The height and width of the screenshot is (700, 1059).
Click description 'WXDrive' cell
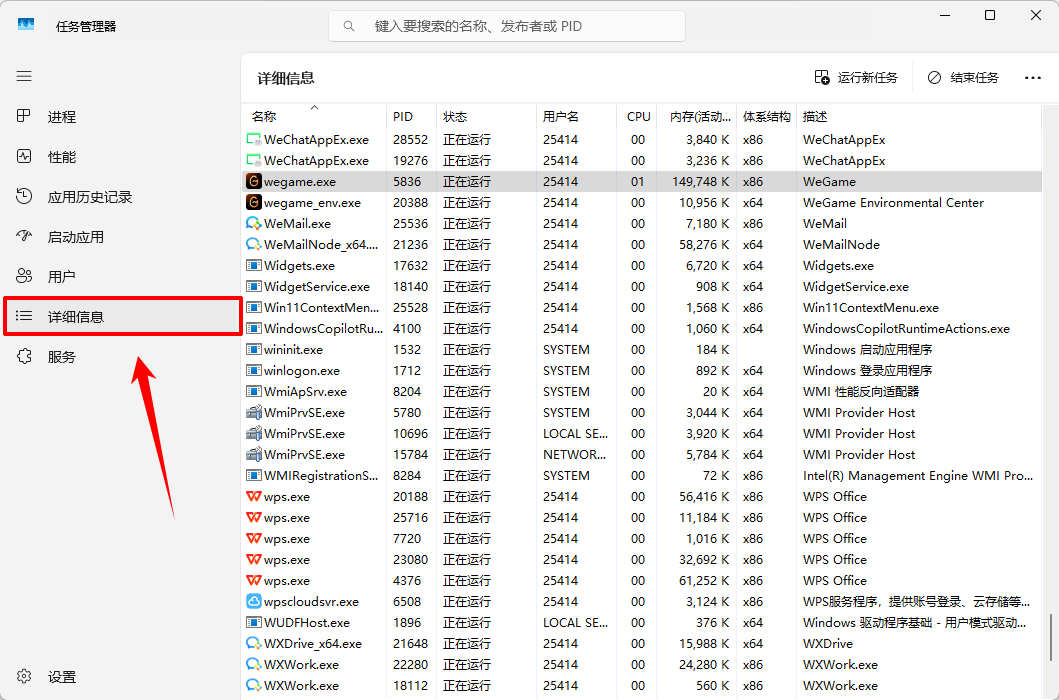(828, 643)
